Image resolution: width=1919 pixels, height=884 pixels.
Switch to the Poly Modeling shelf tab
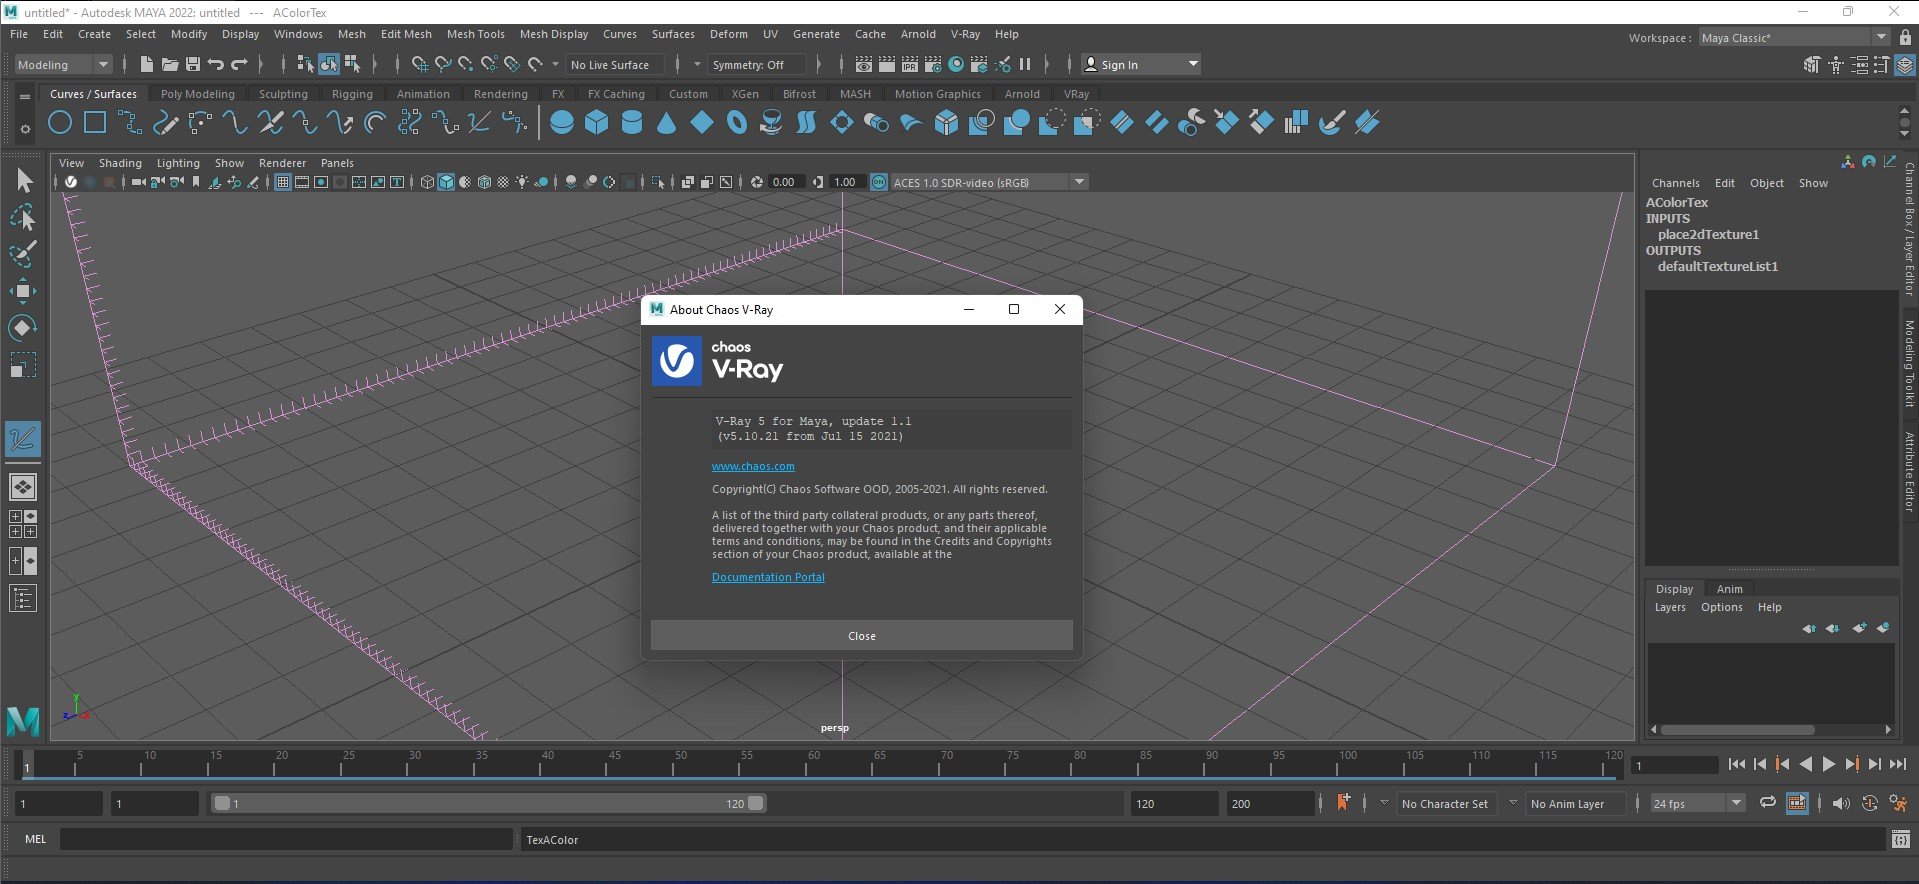tap(198, 94)
